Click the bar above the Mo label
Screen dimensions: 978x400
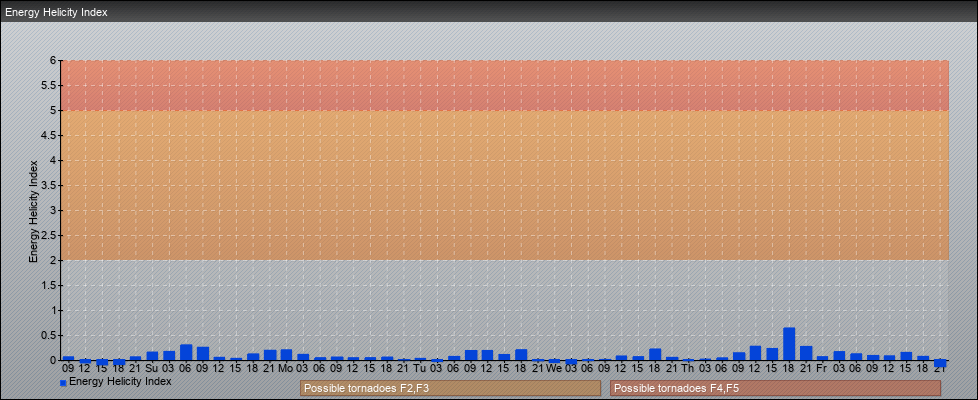click(286, 354)
